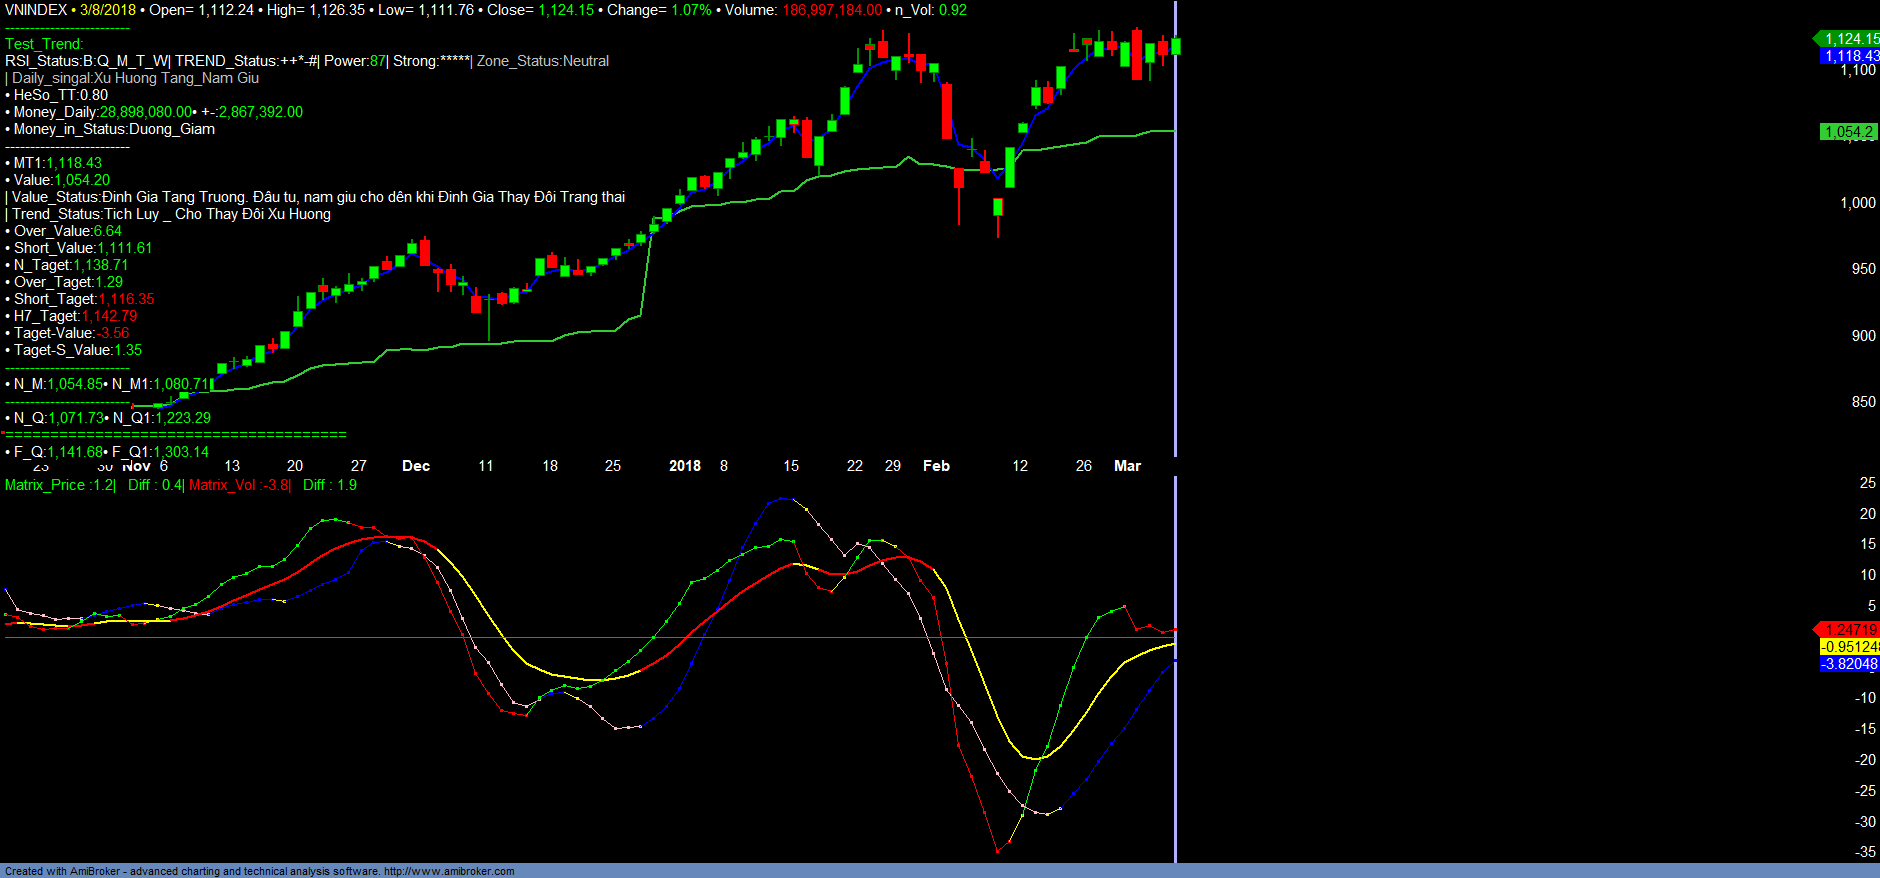Image resolution: width=1880 pixels, height=878 pixels.
Task: Click the green 1,124.15 price tag
Action: pos(1849,39)
